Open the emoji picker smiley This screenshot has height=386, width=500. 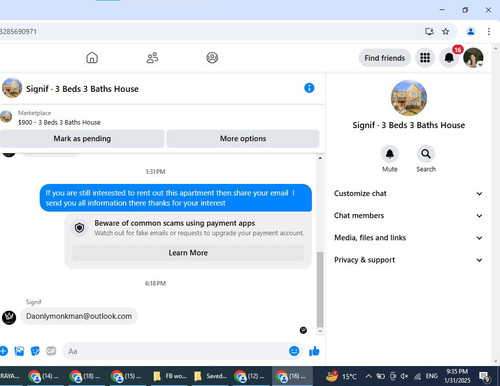(x=294, y=351)
